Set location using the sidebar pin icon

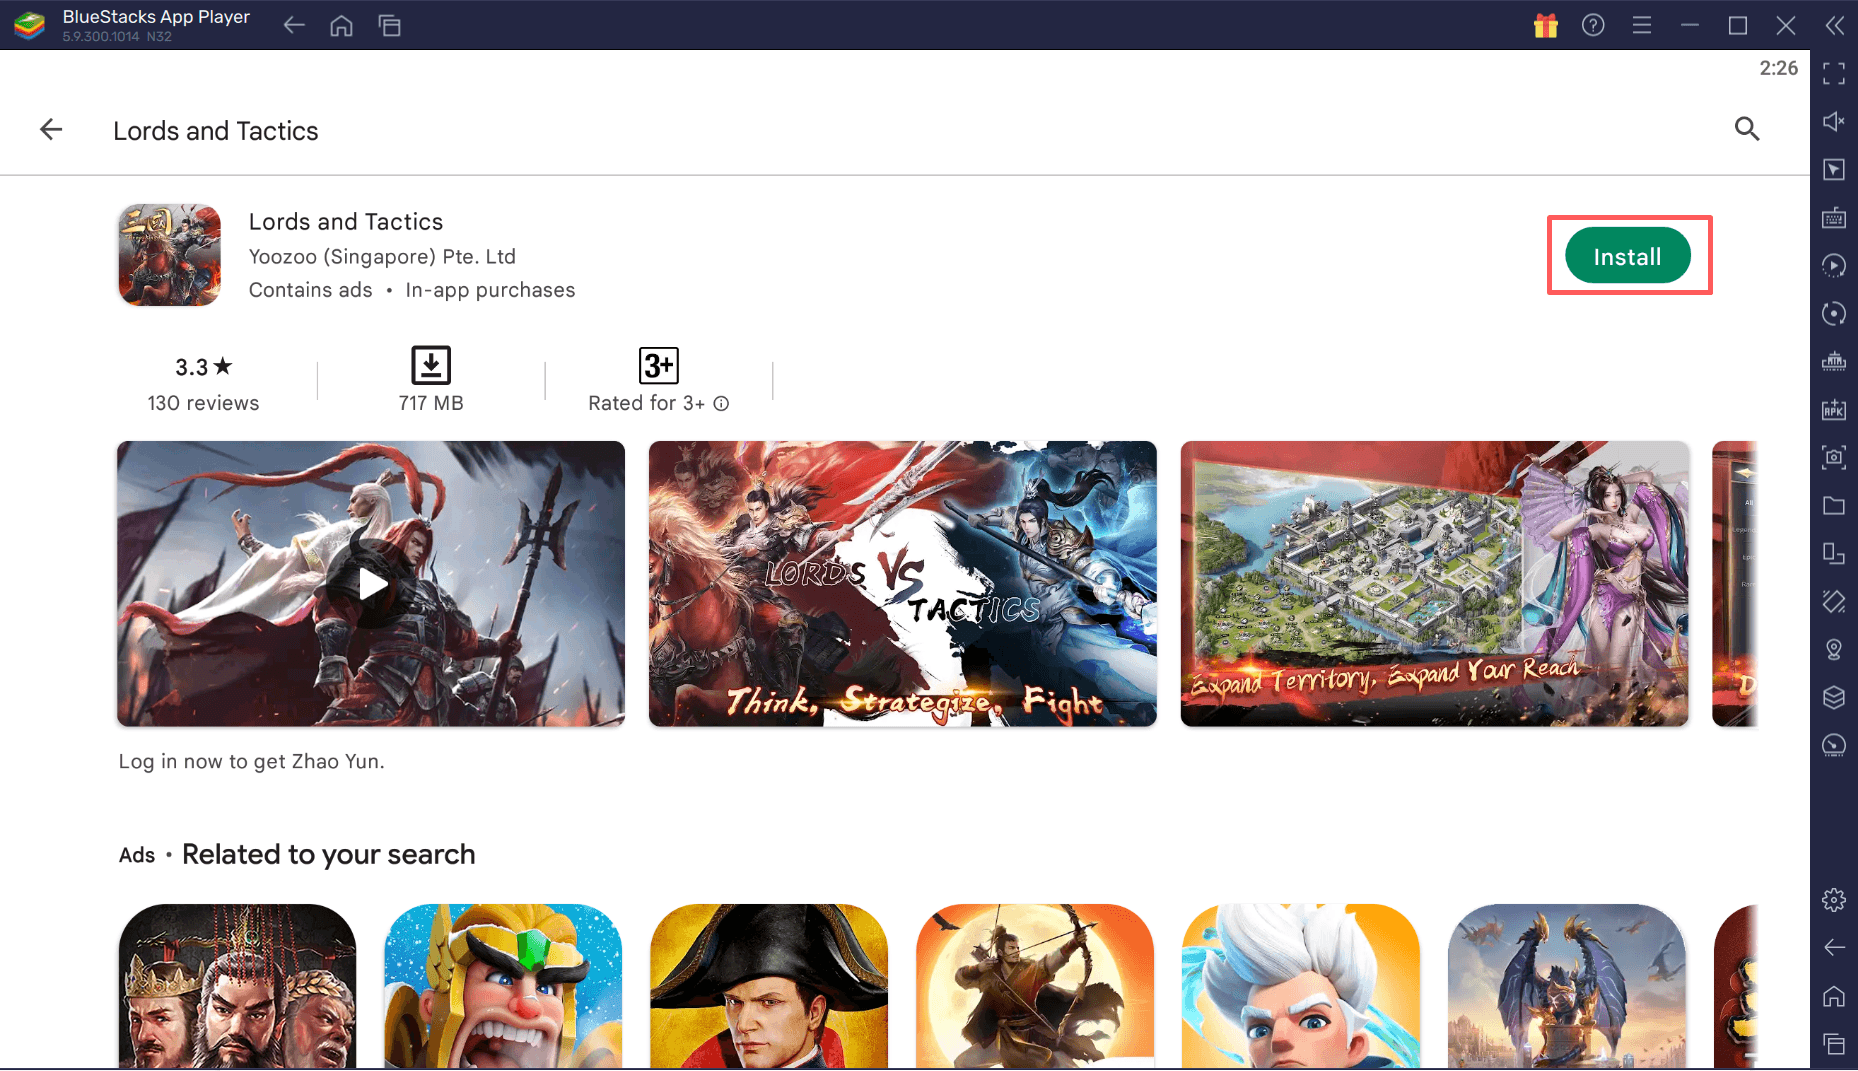click(1834, 649)
